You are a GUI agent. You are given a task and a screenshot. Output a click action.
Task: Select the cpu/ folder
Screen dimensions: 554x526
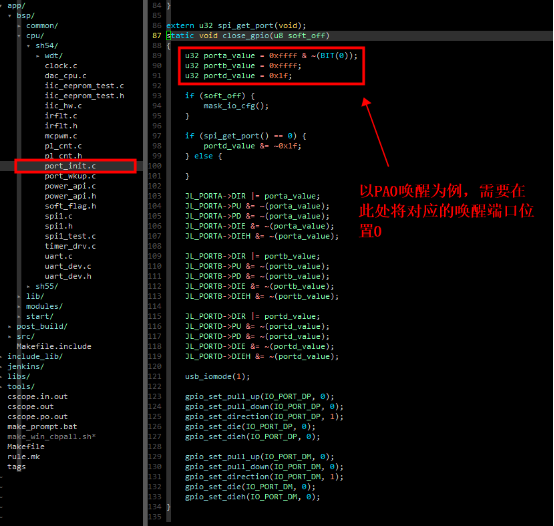coord(35,36)
